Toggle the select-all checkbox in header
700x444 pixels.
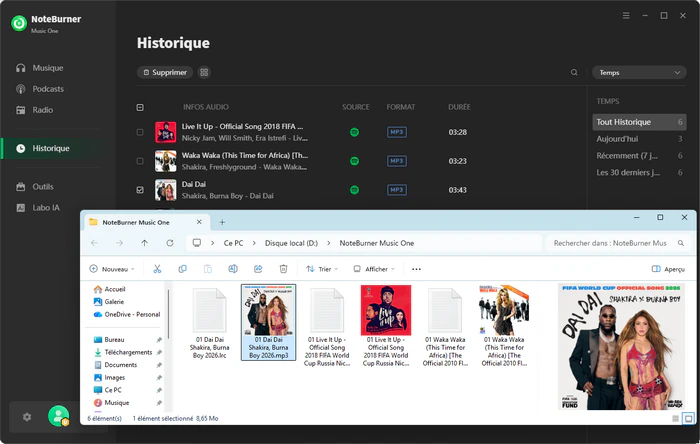140,107
